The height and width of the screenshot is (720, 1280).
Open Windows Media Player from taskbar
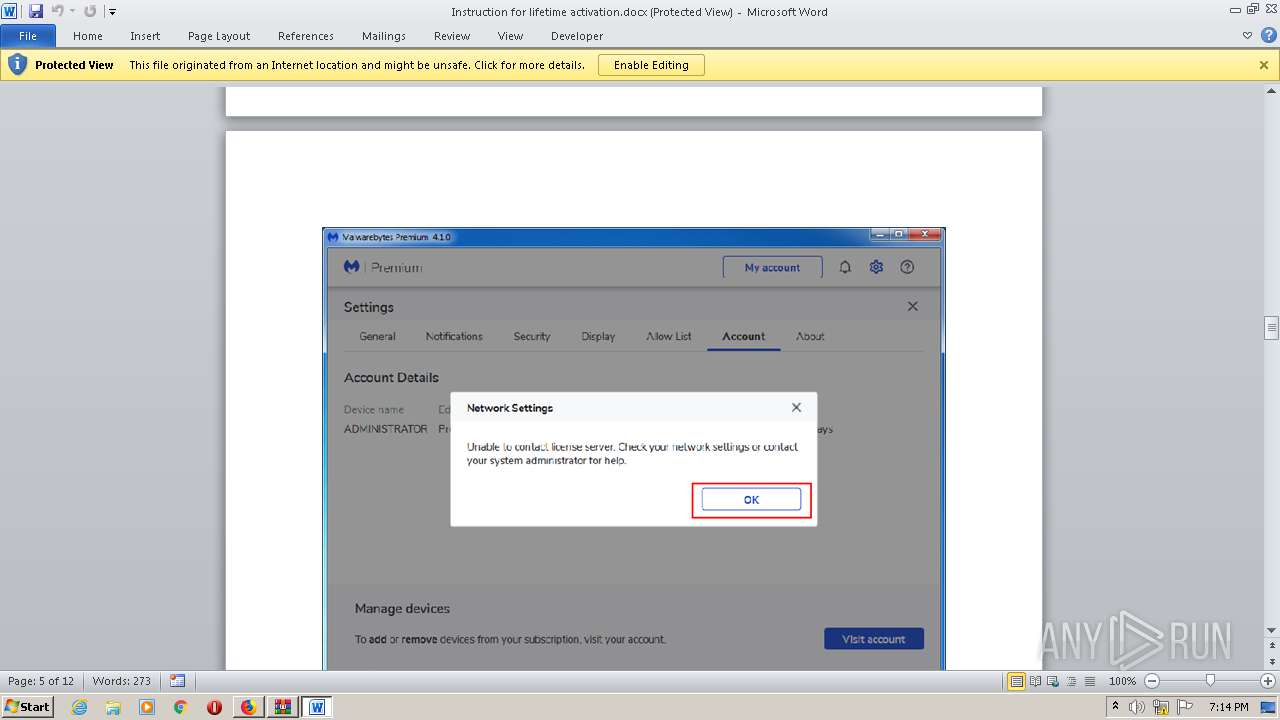pos(147,707)
